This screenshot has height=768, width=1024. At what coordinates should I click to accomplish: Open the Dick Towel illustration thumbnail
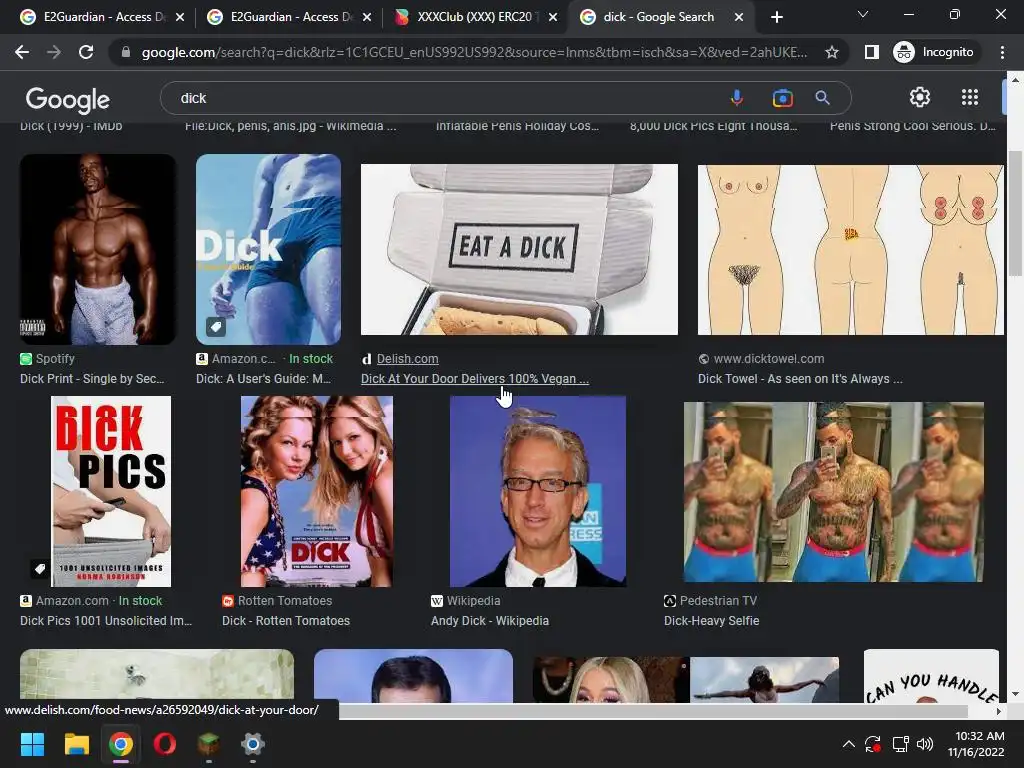(x=850, y=249)
